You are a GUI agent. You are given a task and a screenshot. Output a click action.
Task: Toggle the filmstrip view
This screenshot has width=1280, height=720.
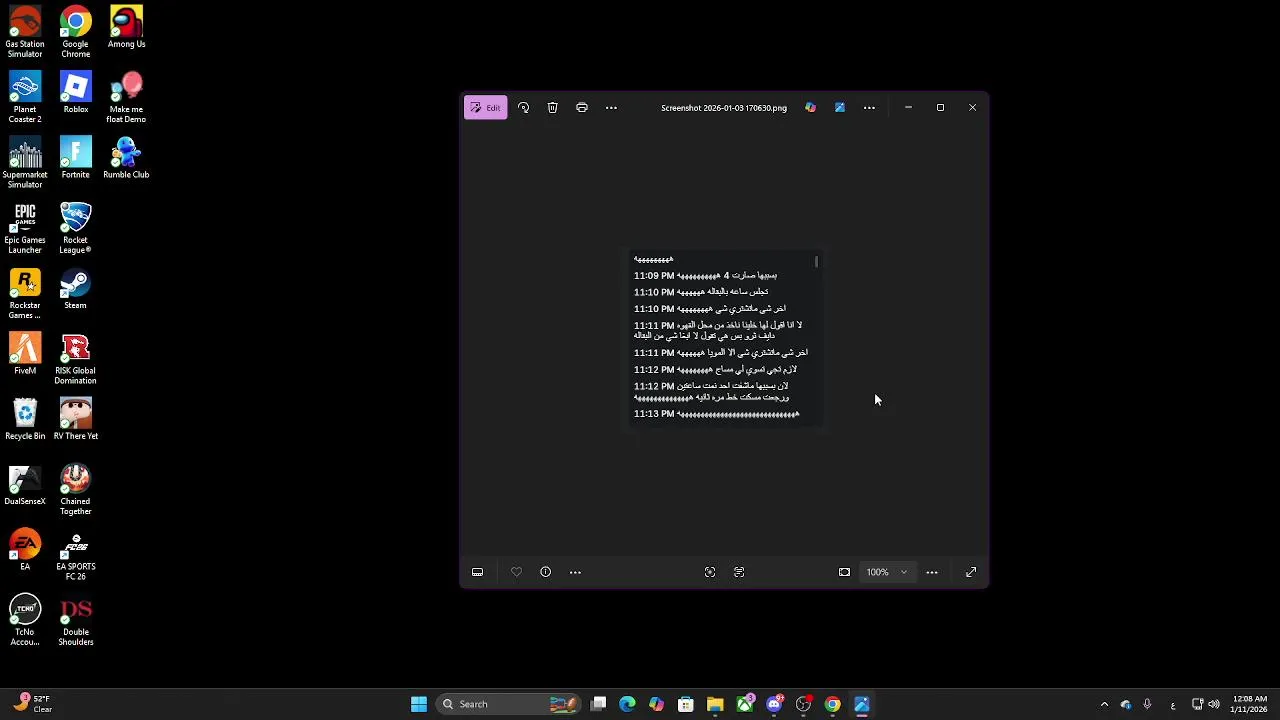pos(477,572)
